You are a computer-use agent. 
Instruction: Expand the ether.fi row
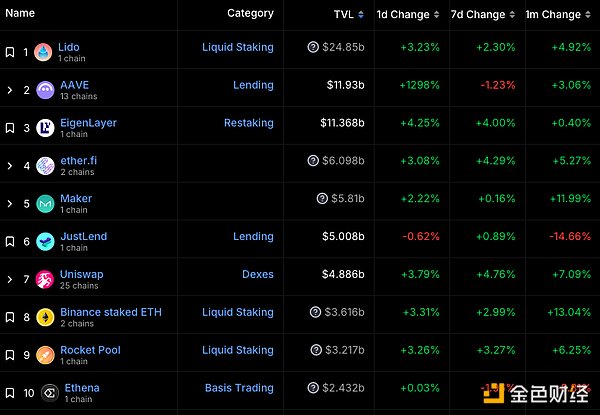(x=9, y=166)
